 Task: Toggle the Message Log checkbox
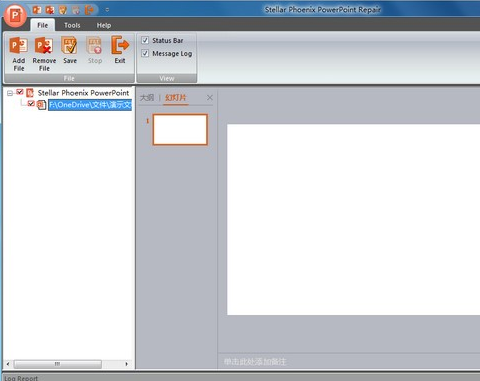(145, 53)
